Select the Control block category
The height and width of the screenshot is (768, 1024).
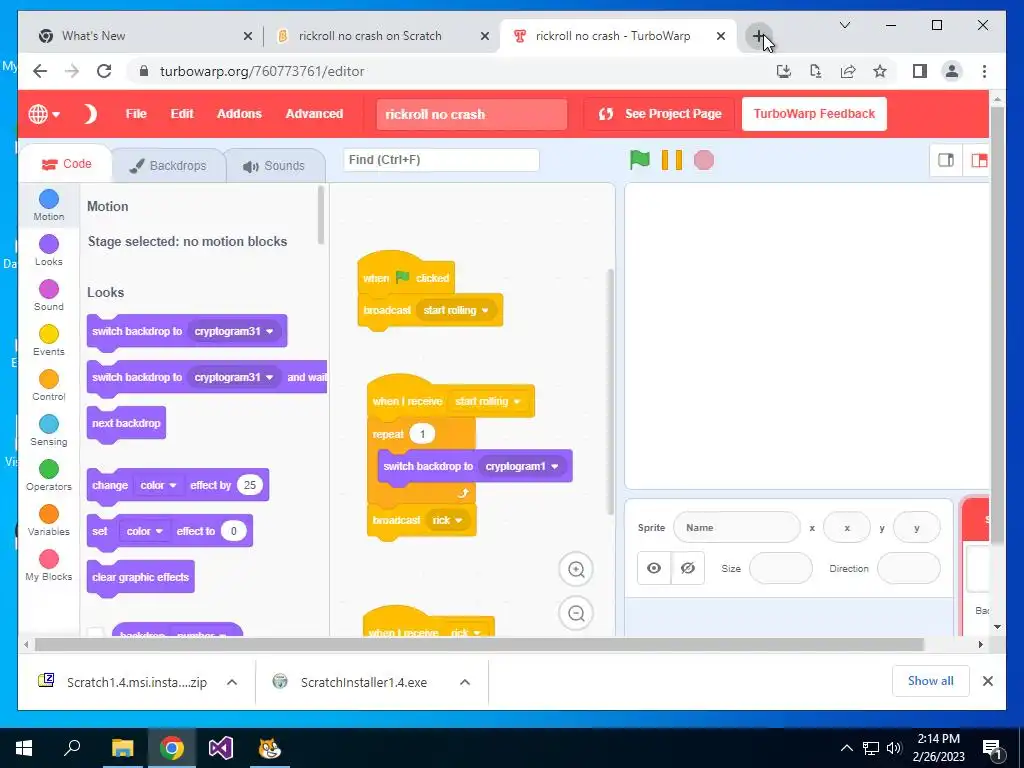[x=49, y=385]
